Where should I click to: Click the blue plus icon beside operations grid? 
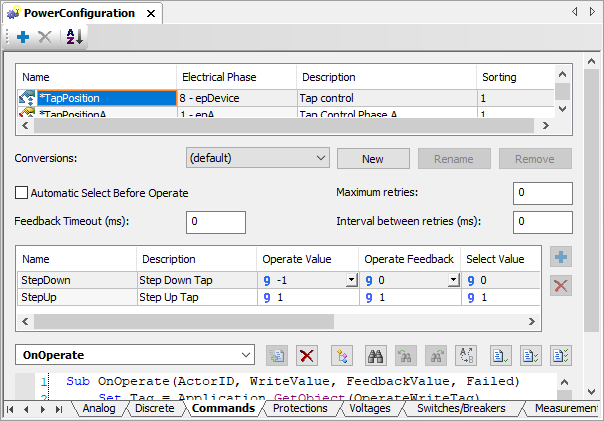click(x=561, y=258)
